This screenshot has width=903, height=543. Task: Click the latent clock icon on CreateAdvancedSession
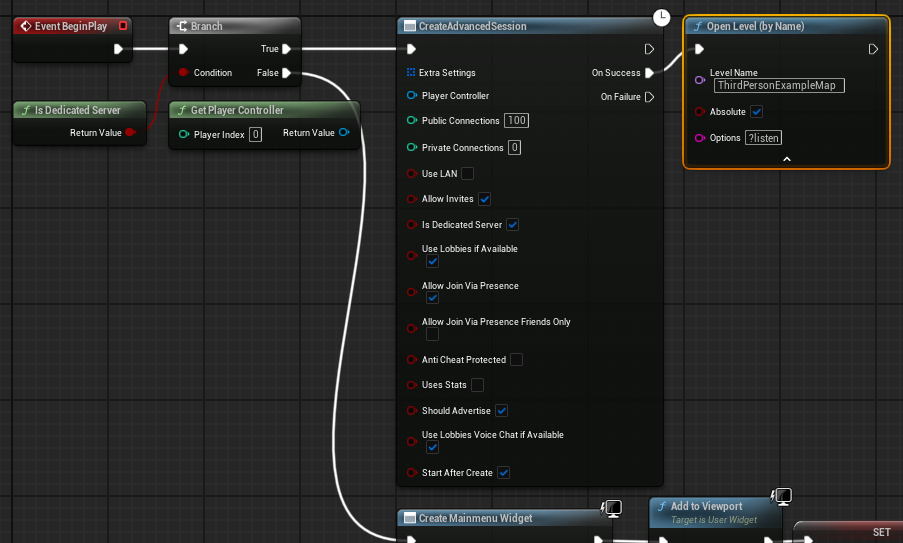(x=661, y=18)
